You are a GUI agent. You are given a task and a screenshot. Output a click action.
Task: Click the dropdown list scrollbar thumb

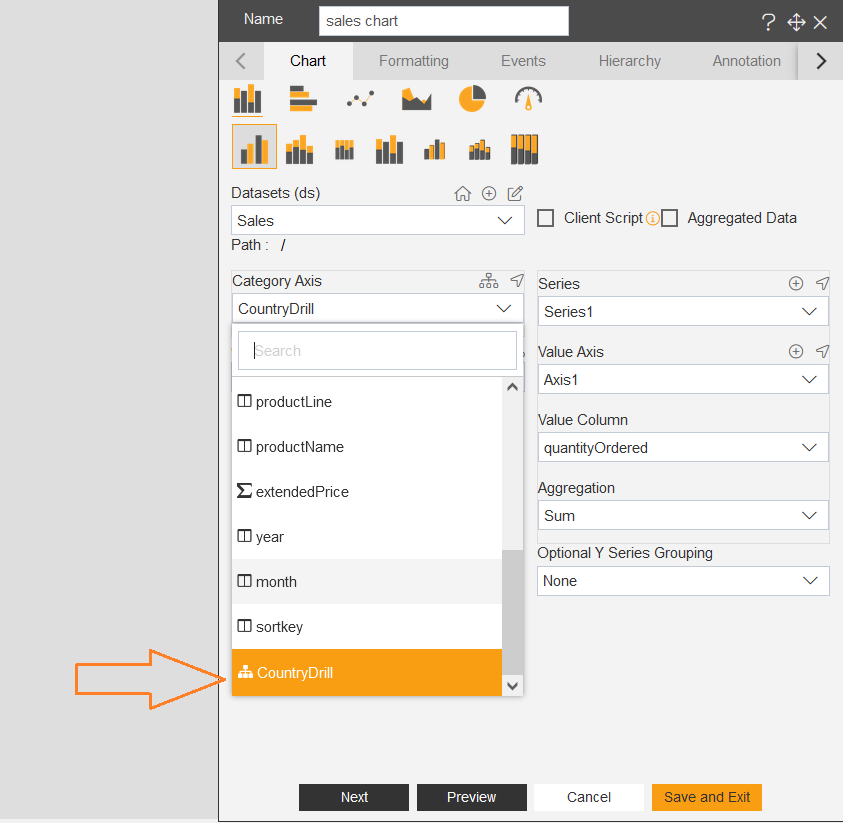pyautogui.click(x=512, y=613)
